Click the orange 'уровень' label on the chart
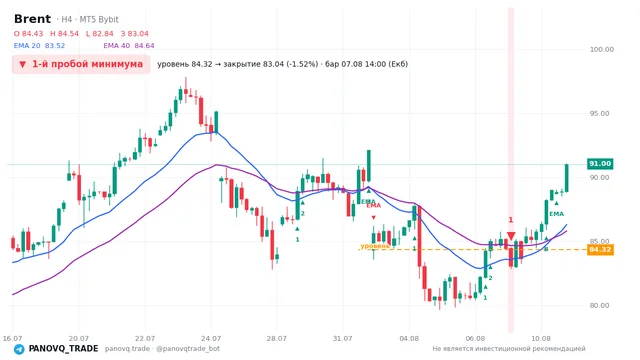 [x=375, y=246]
